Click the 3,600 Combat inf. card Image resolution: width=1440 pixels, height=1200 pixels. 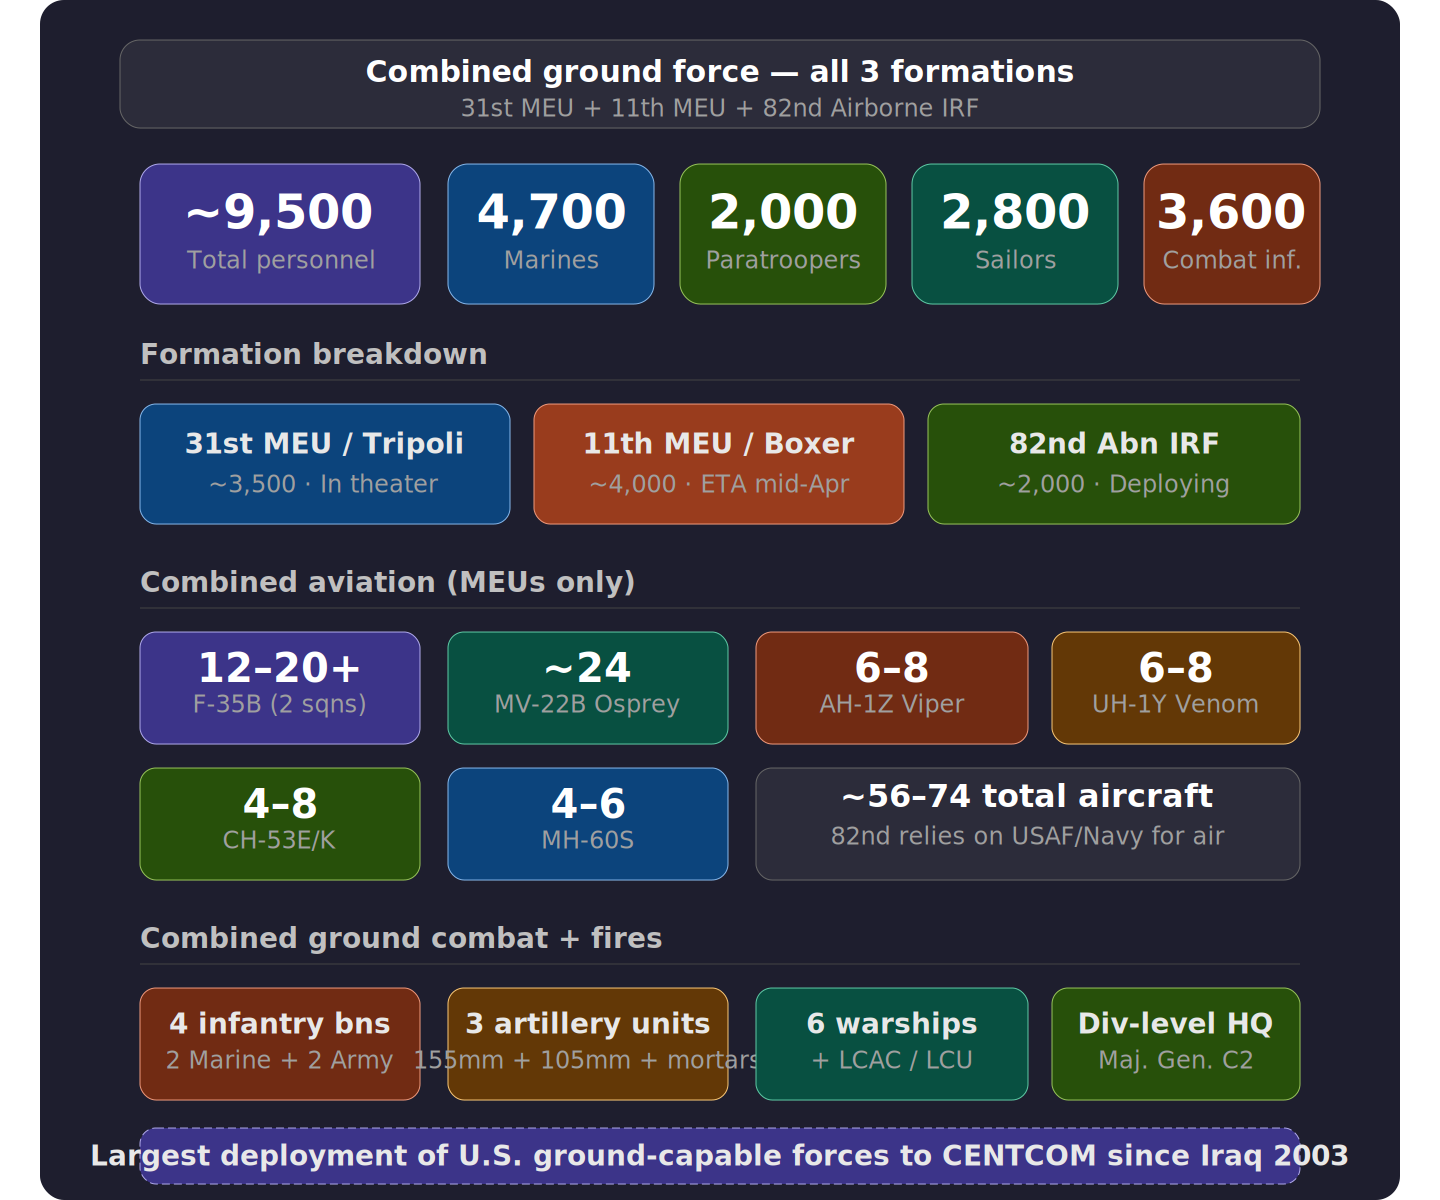1231,234
